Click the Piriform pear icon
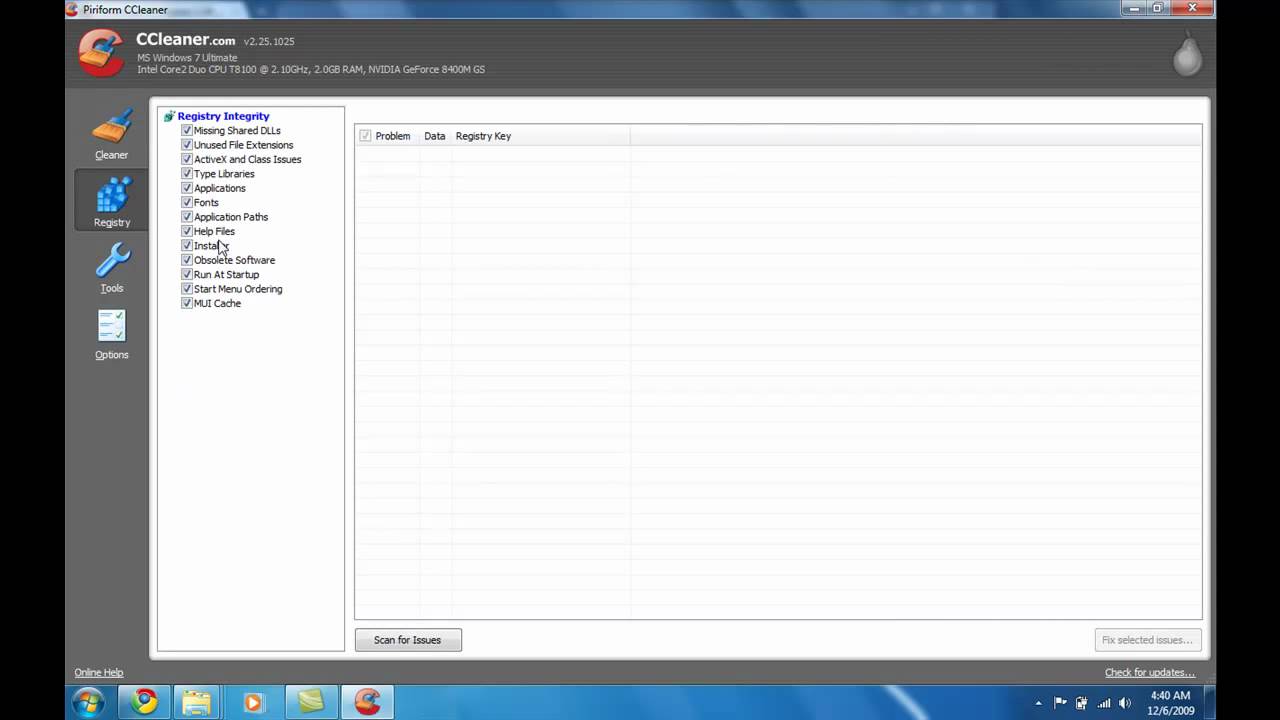The width and height of the screenshot is (1280, 720). coord(1187,55)
